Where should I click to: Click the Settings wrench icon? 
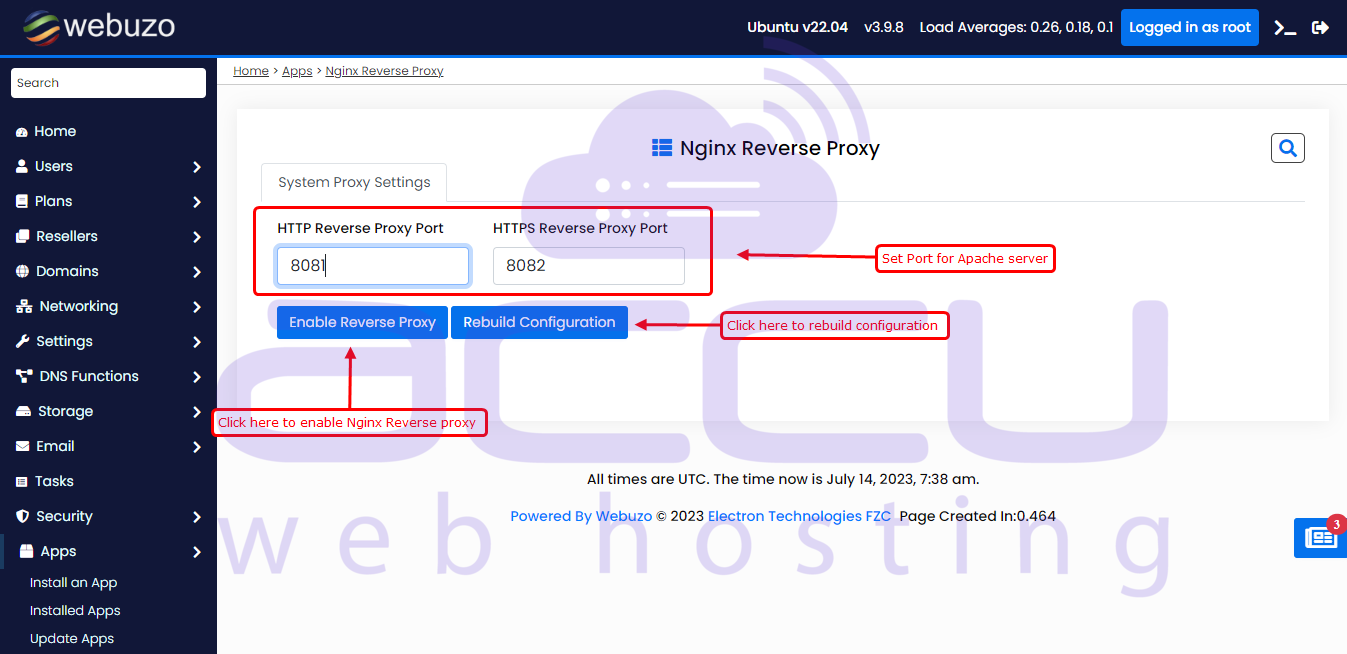pyautogui.click(x=23, y=341)
